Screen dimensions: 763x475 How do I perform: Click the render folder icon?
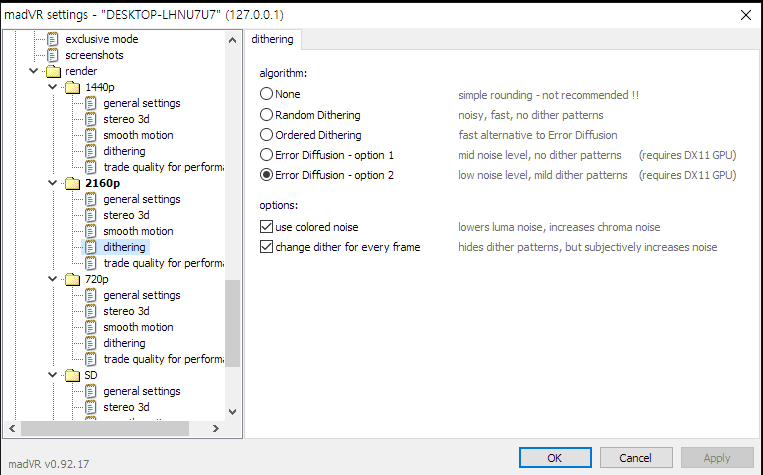[x=53, y=71]
